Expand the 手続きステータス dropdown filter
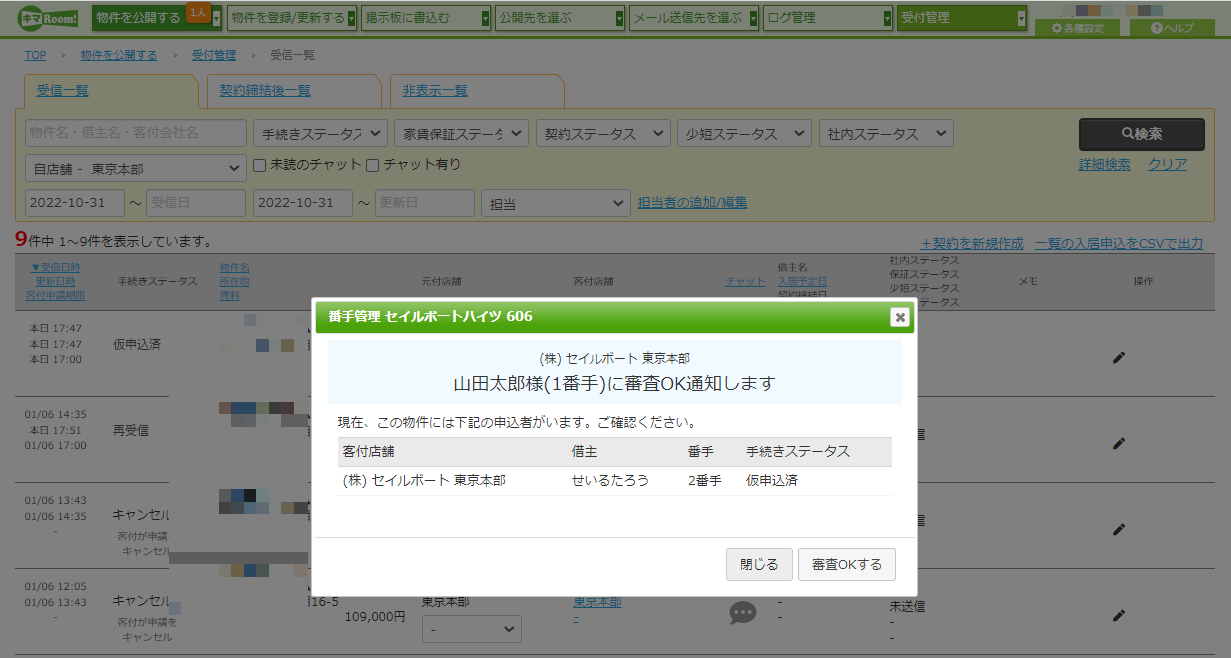This screenshot has height=658, width=1231. pyautogui.click(x=320, y=134)
